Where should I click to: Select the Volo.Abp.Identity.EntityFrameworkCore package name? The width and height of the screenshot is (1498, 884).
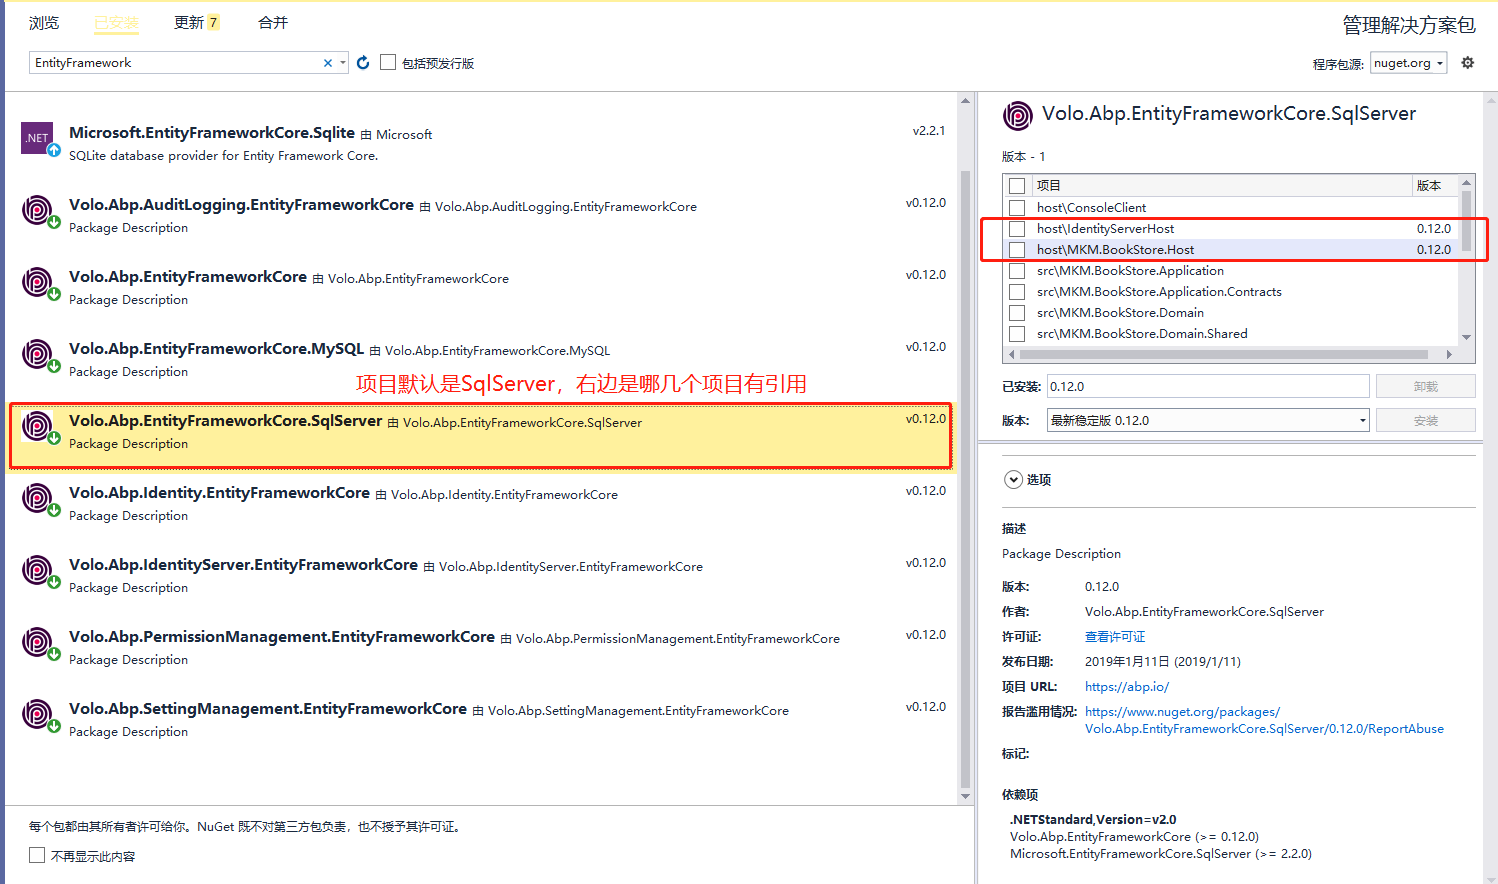(x=219, y=493)
